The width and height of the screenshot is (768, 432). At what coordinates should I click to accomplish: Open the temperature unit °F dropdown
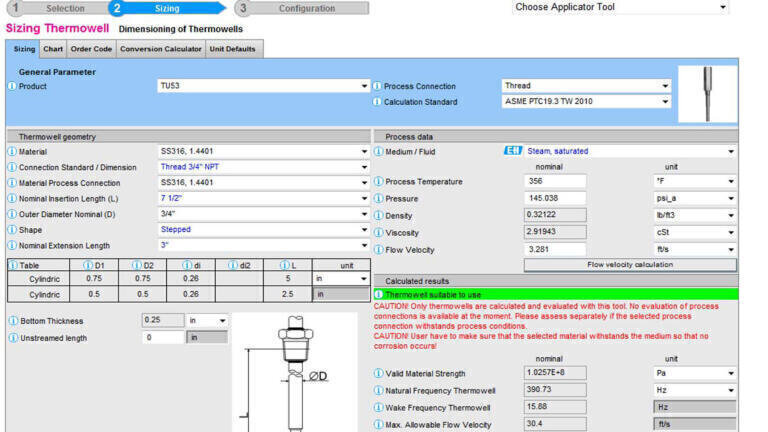point(695,181)
